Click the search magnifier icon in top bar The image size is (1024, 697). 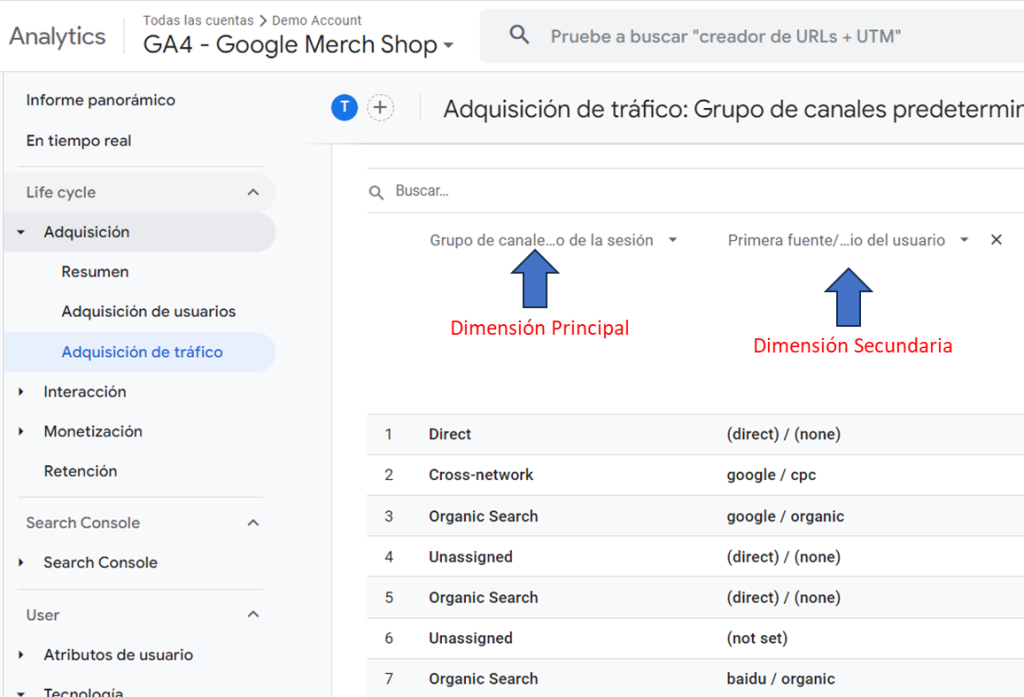(x=519, y=36)
